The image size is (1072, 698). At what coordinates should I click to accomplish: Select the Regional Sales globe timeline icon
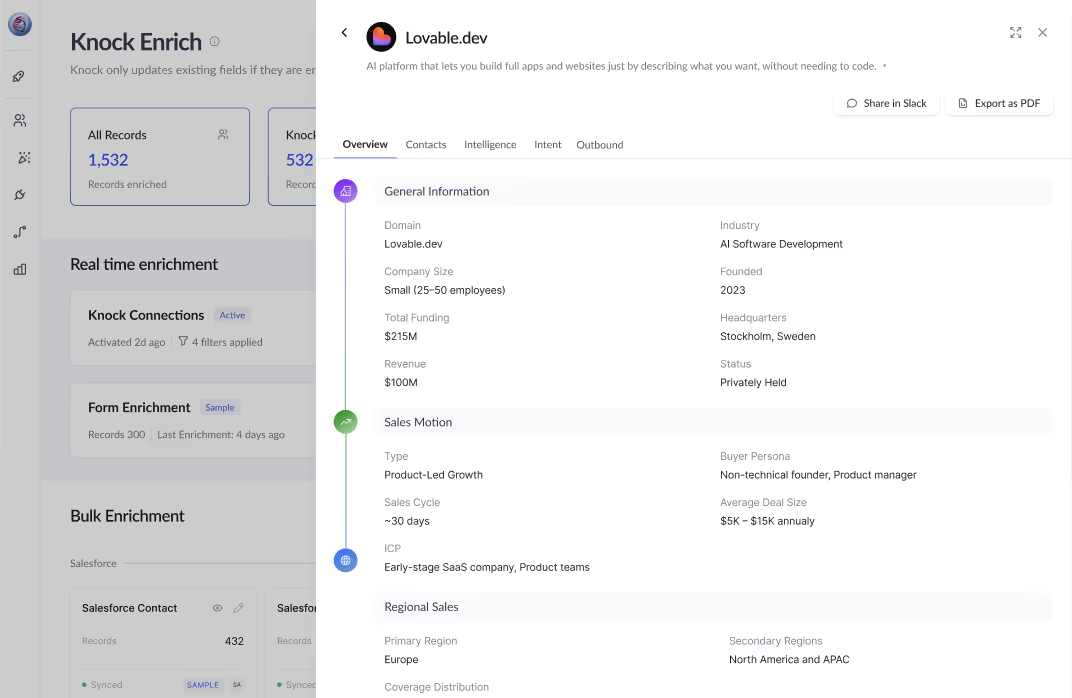pos(345,560)
